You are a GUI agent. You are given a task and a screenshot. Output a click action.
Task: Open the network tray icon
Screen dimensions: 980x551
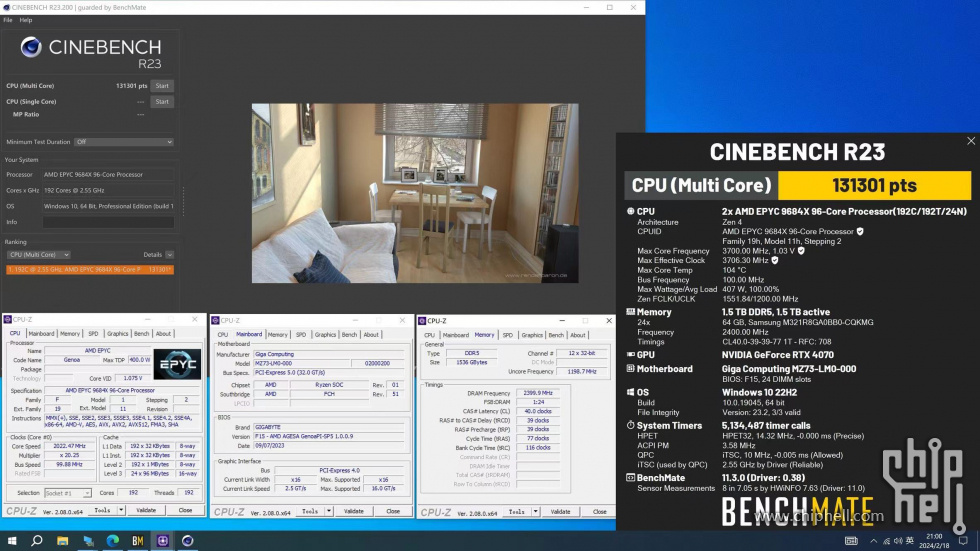pos(886,541)
